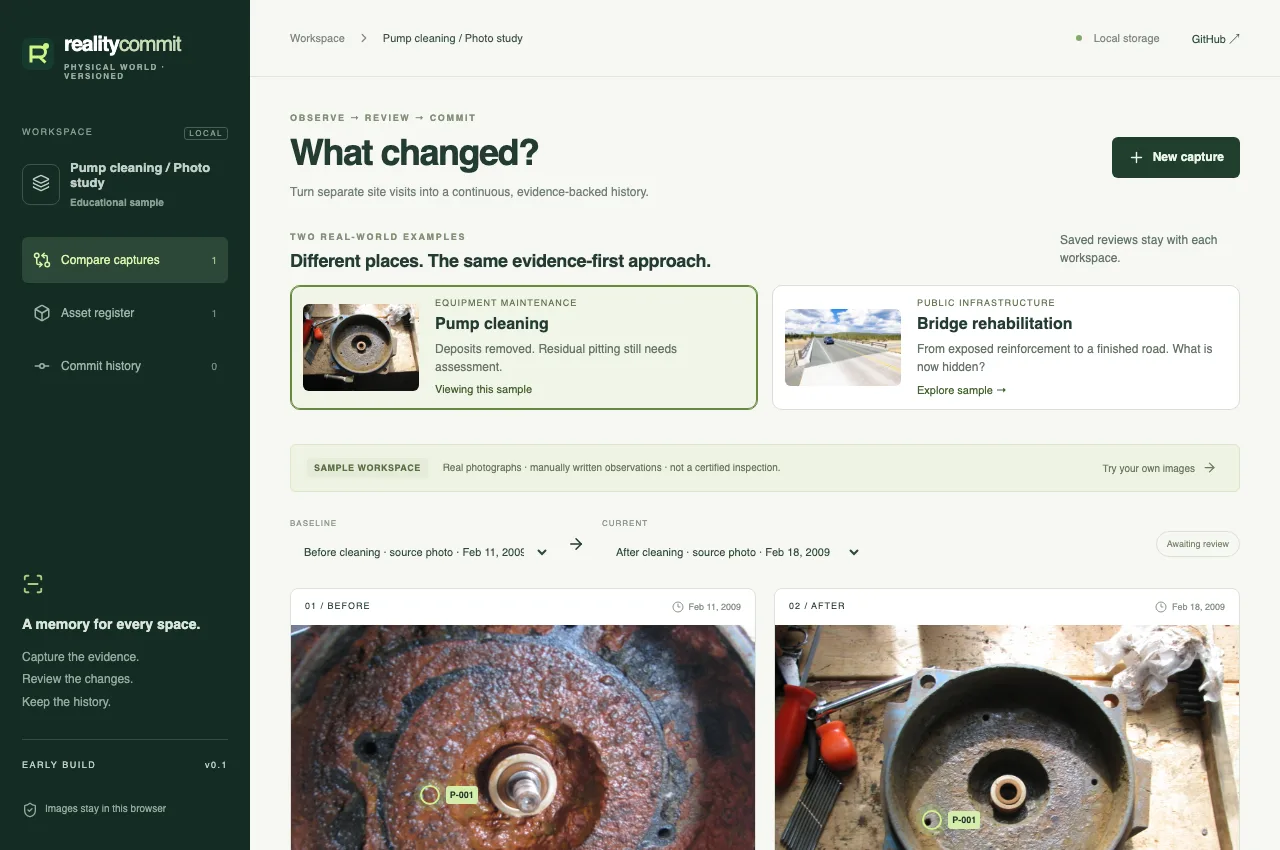Click the workspace layers icon

point(41,184)
